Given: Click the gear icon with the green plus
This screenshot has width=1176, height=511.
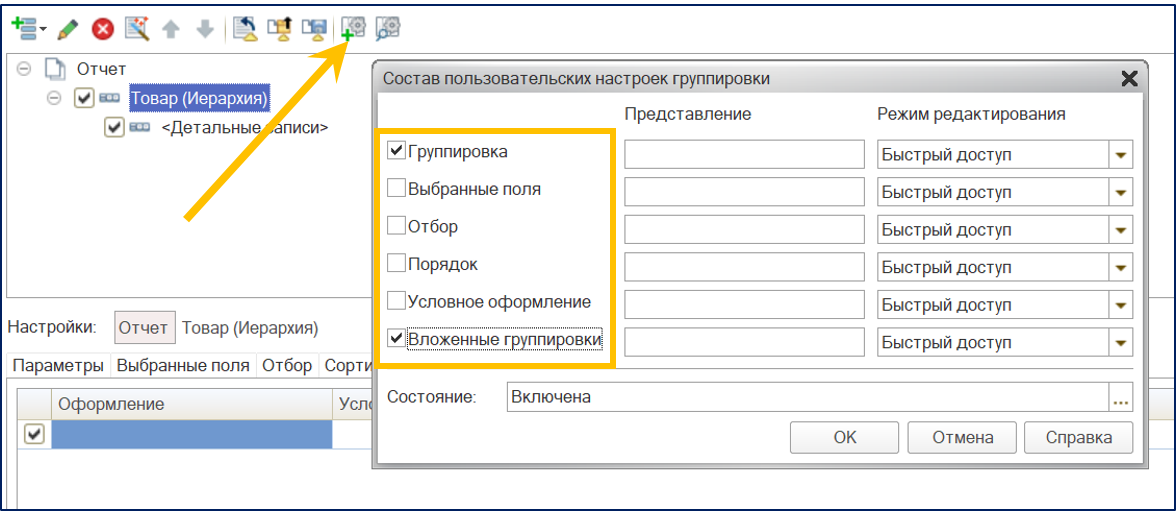Looking at the screenshot, I should click(x=352, y=28).
